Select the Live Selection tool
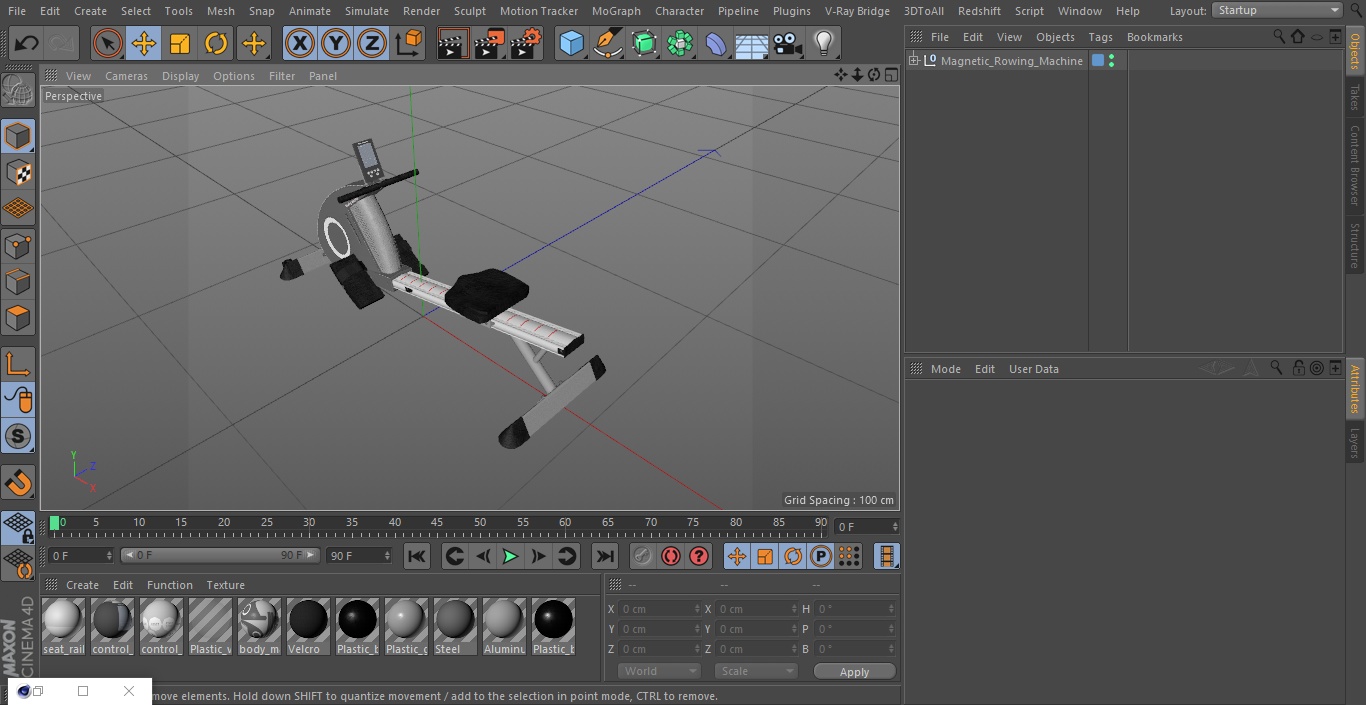This screenshot has height=705, width=1366. coord(108,44)
